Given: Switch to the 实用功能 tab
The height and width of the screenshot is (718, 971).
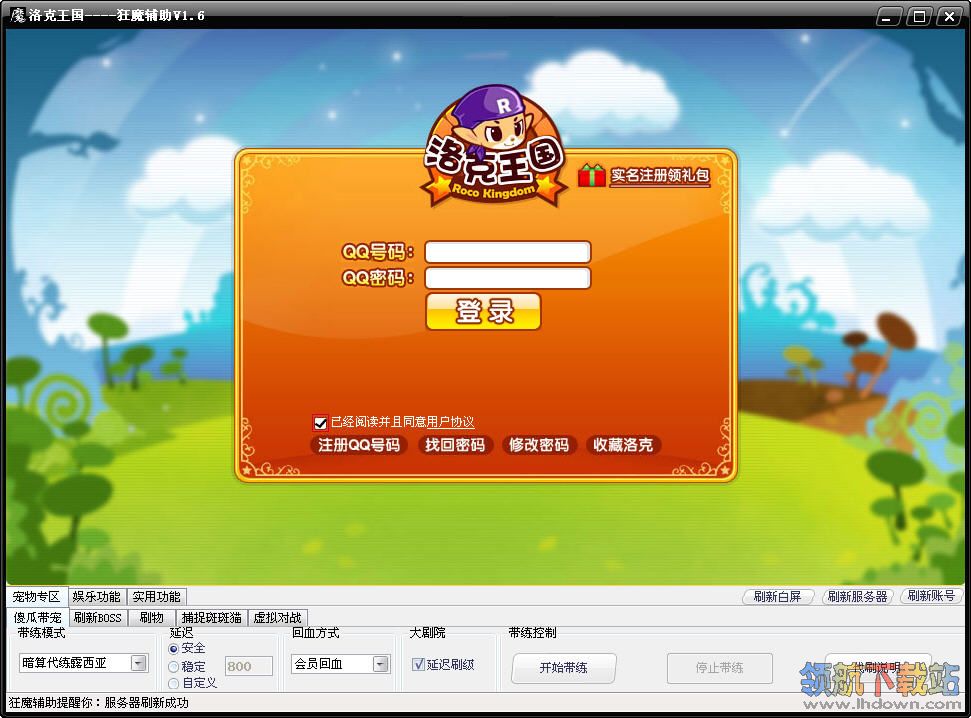Looking at the screenshot, I should pos(156,597).
